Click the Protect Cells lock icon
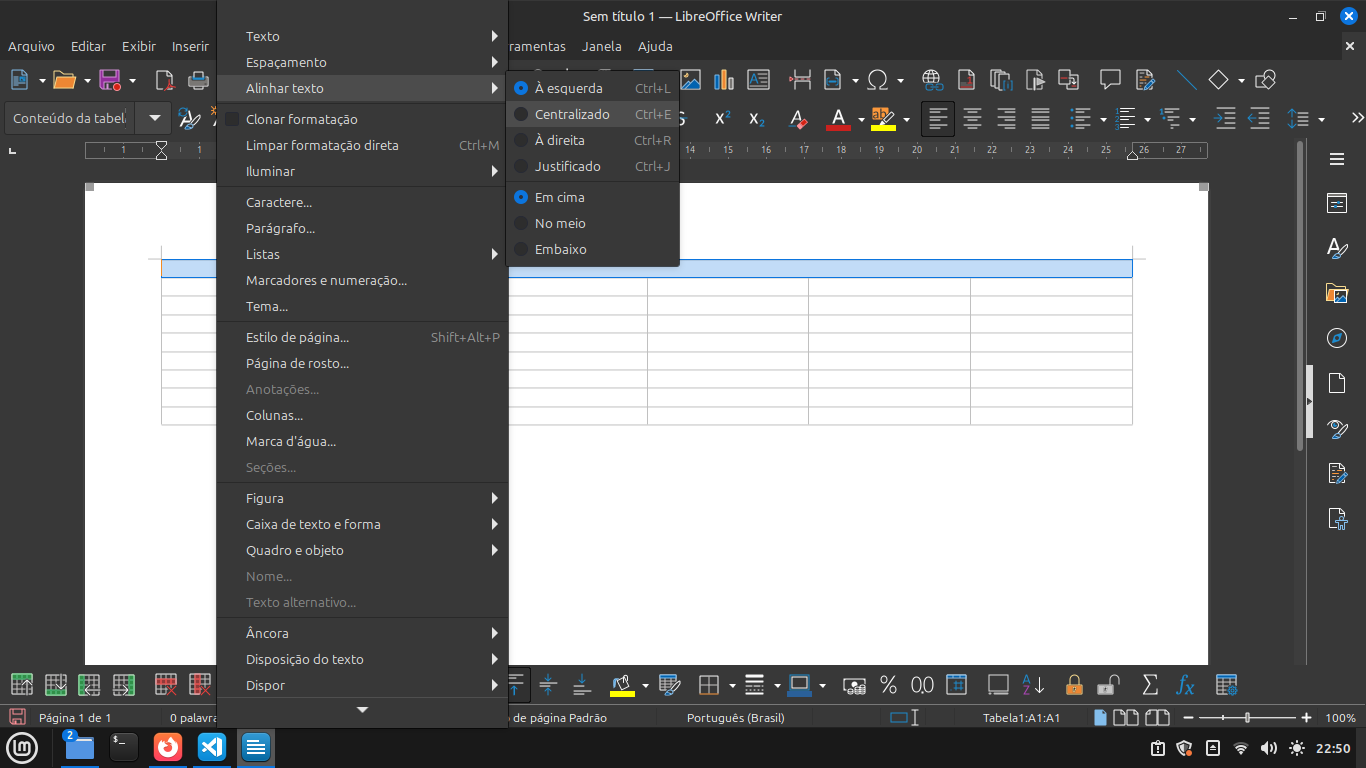Viewport: 1366px width, 768px height. 1074,685
